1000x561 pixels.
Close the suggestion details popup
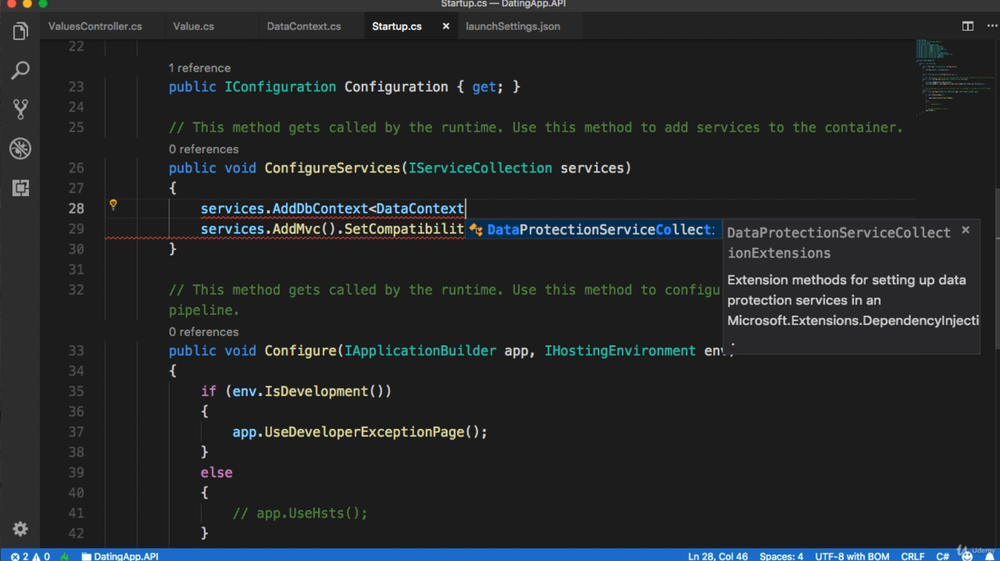tap(965, 230)
